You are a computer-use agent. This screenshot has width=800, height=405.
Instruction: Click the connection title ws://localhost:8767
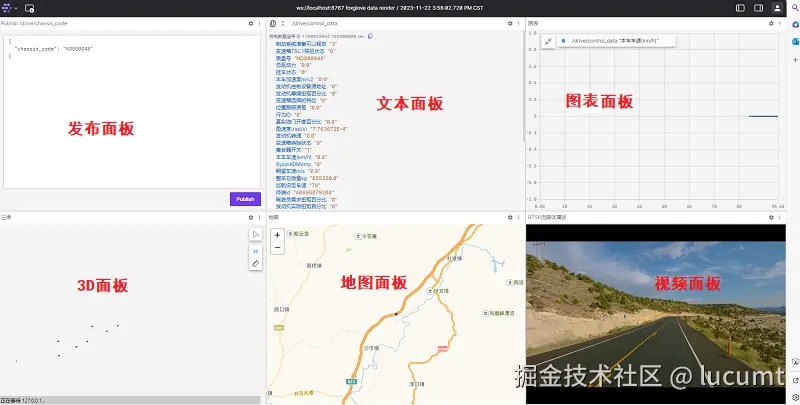pos(389,8)
